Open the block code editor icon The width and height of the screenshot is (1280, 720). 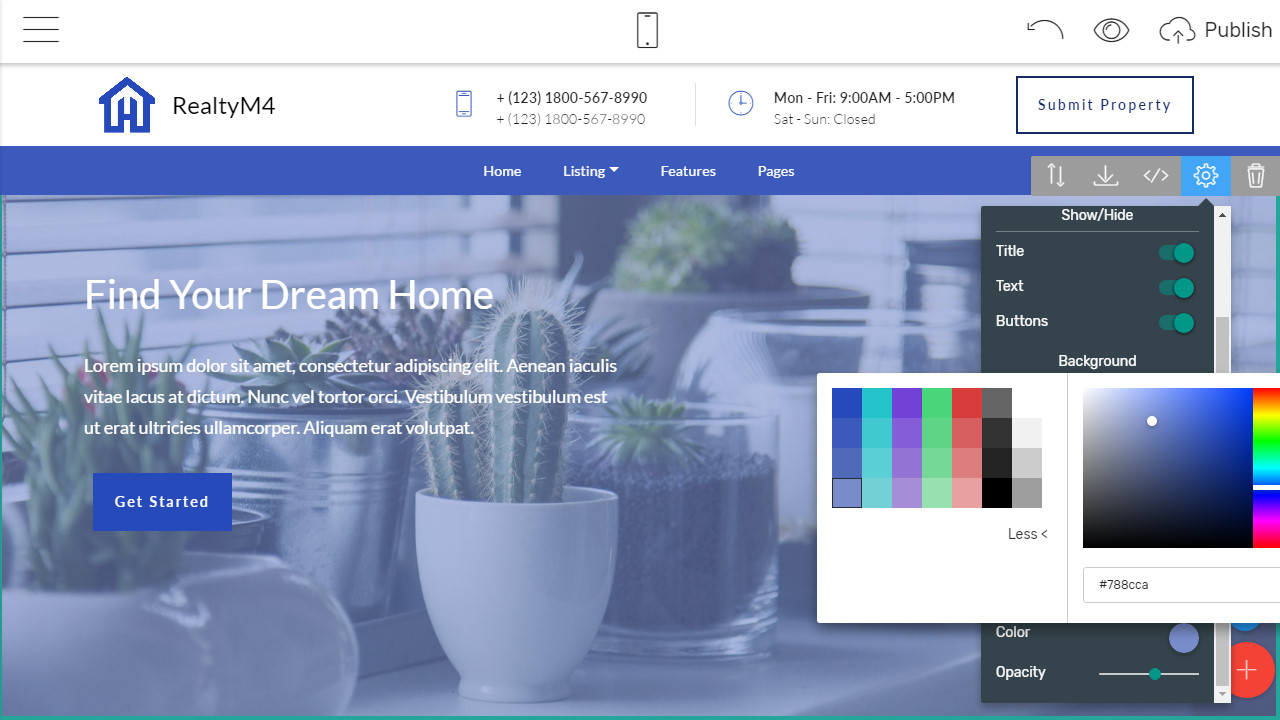pyautogui.click(x=1156, y=176)
